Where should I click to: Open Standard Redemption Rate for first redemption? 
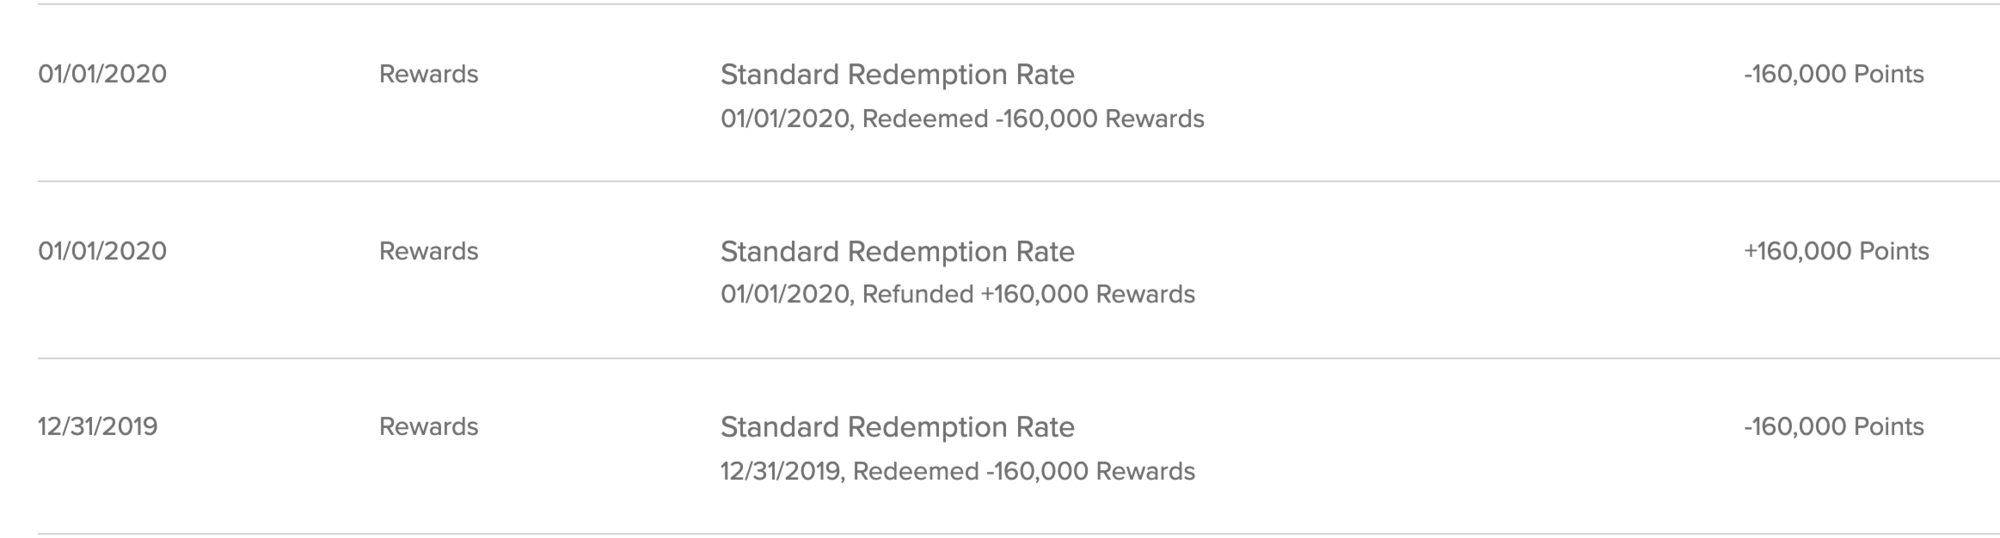(x=897, y=75)
